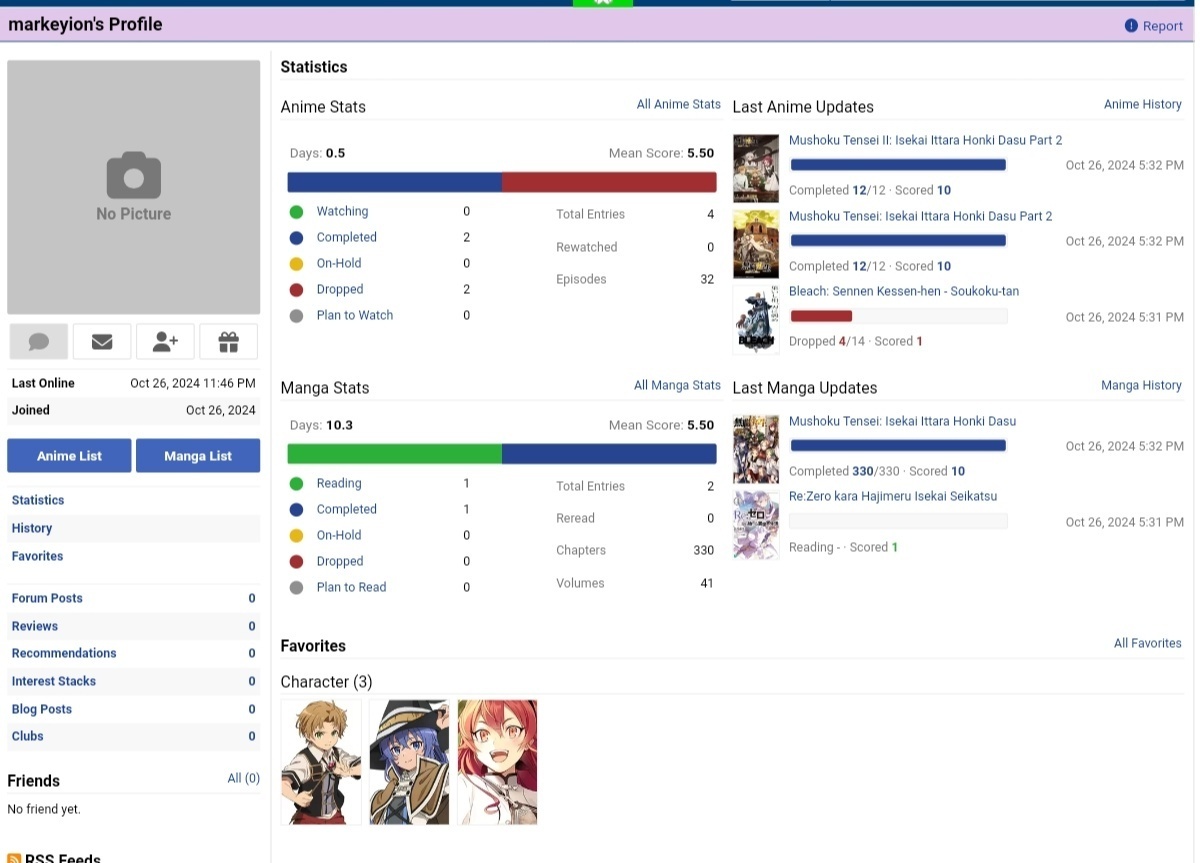The image size is (1200, 863).
Task: Open the send message envelope icon
Action: point(102,342)
